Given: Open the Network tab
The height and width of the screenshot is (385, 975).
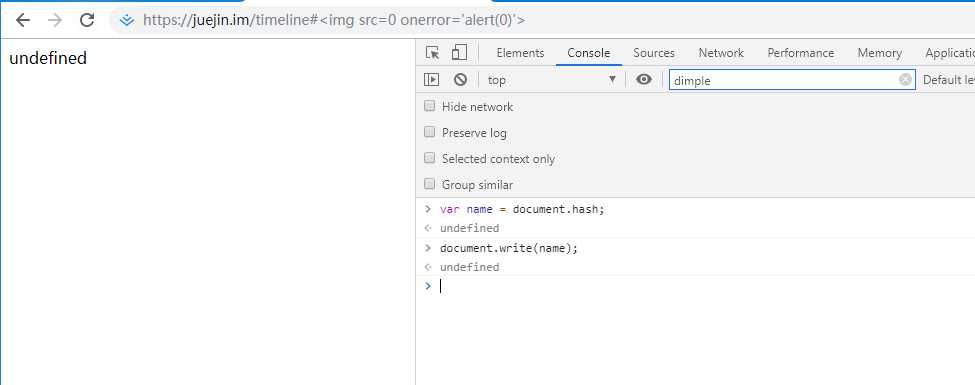Looking at the screenshot, I should point(721,53).
